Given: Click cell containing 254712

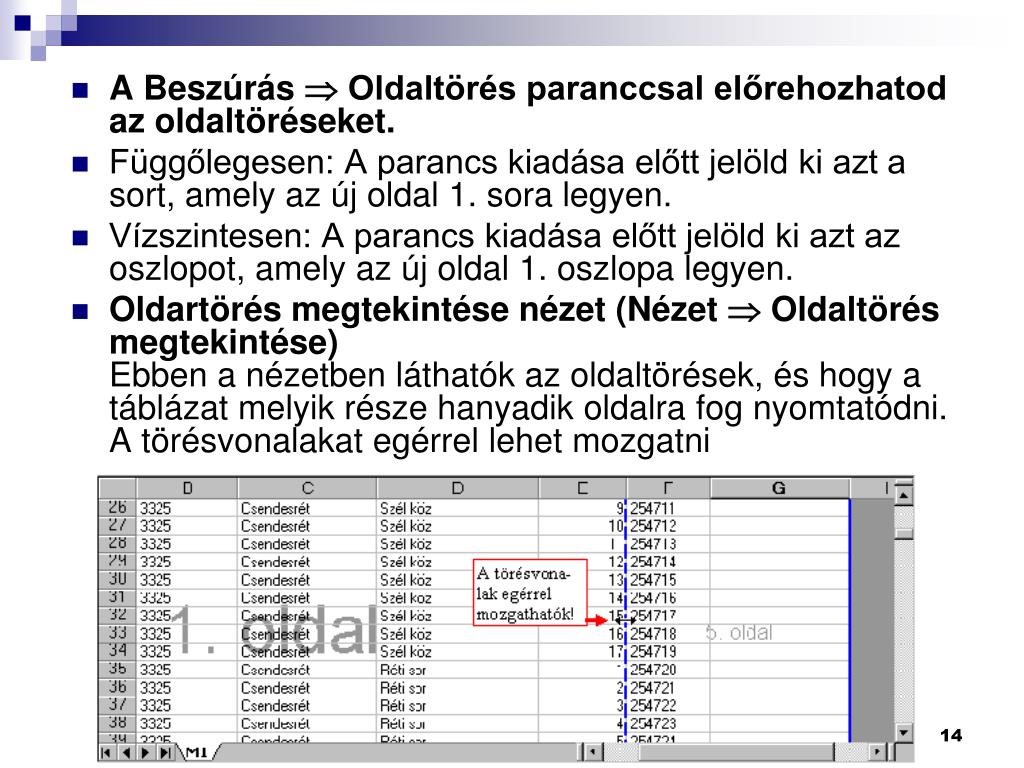Looking at the screenshot, I should click(668, 526).
